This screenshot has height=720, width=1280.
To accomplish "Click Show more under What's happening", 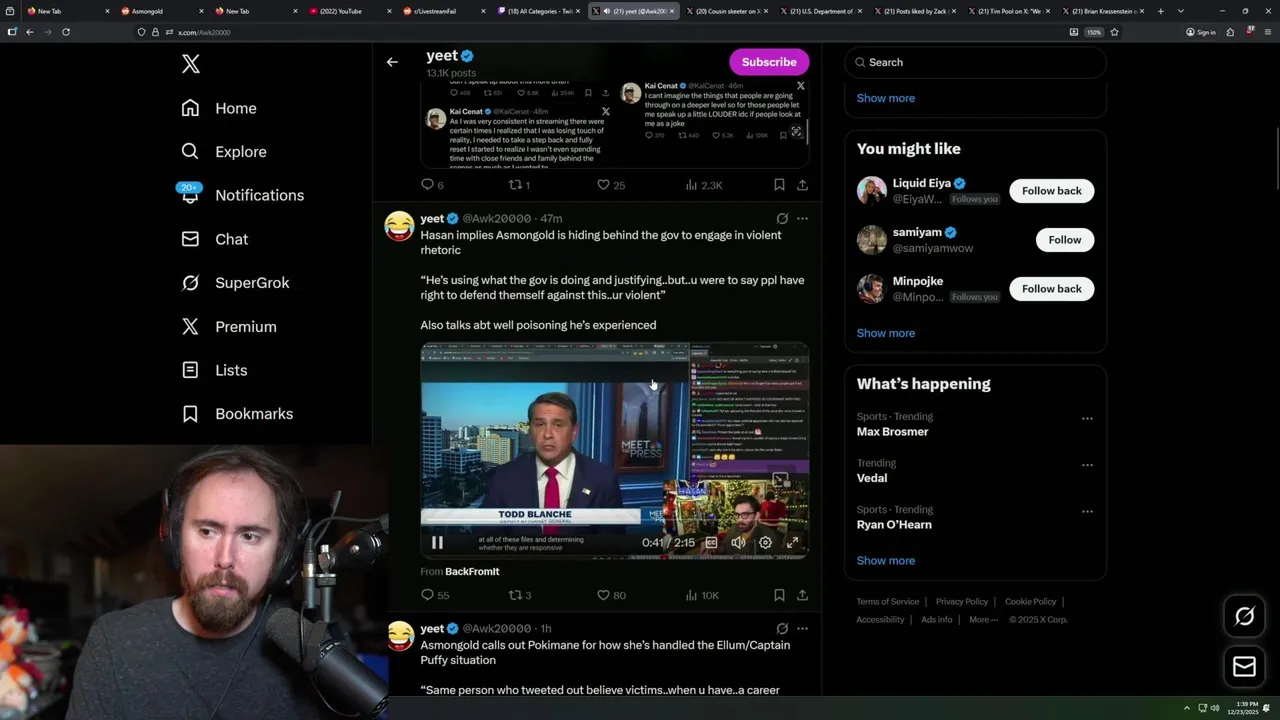I will tap(886, 560).
